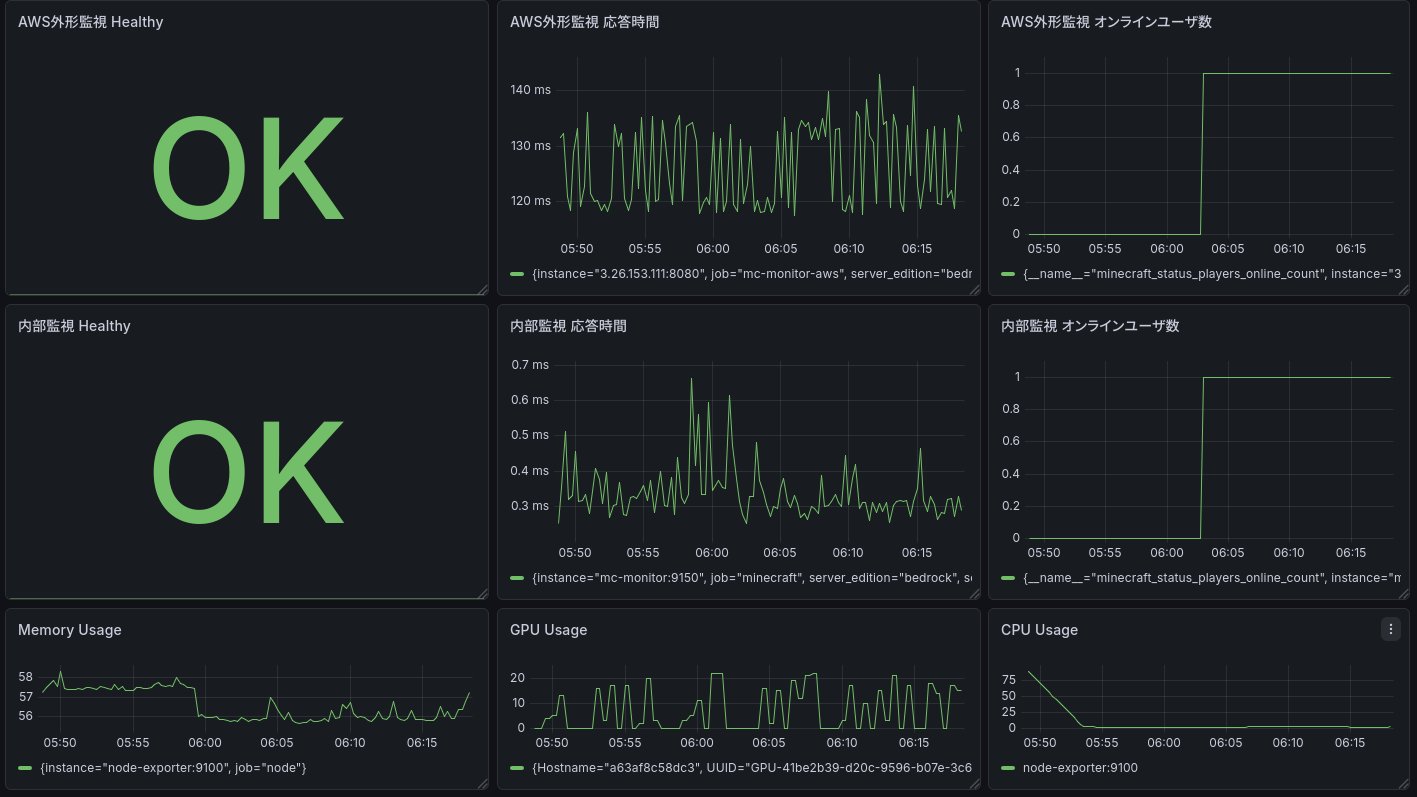Click the 0.3 ms axis label
The image size is (1417, 797).
click(531, 505)
